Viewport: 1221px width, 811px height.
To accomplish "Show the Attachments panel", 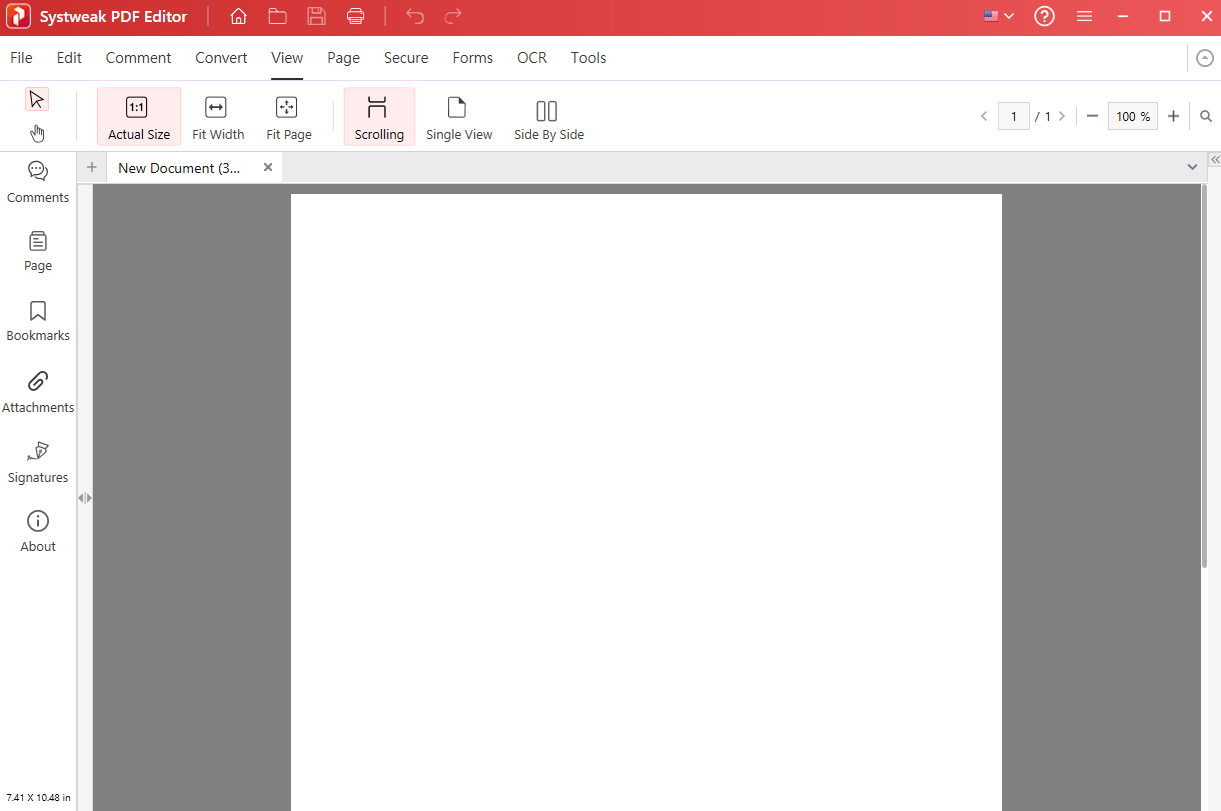I will click(38, 392).
